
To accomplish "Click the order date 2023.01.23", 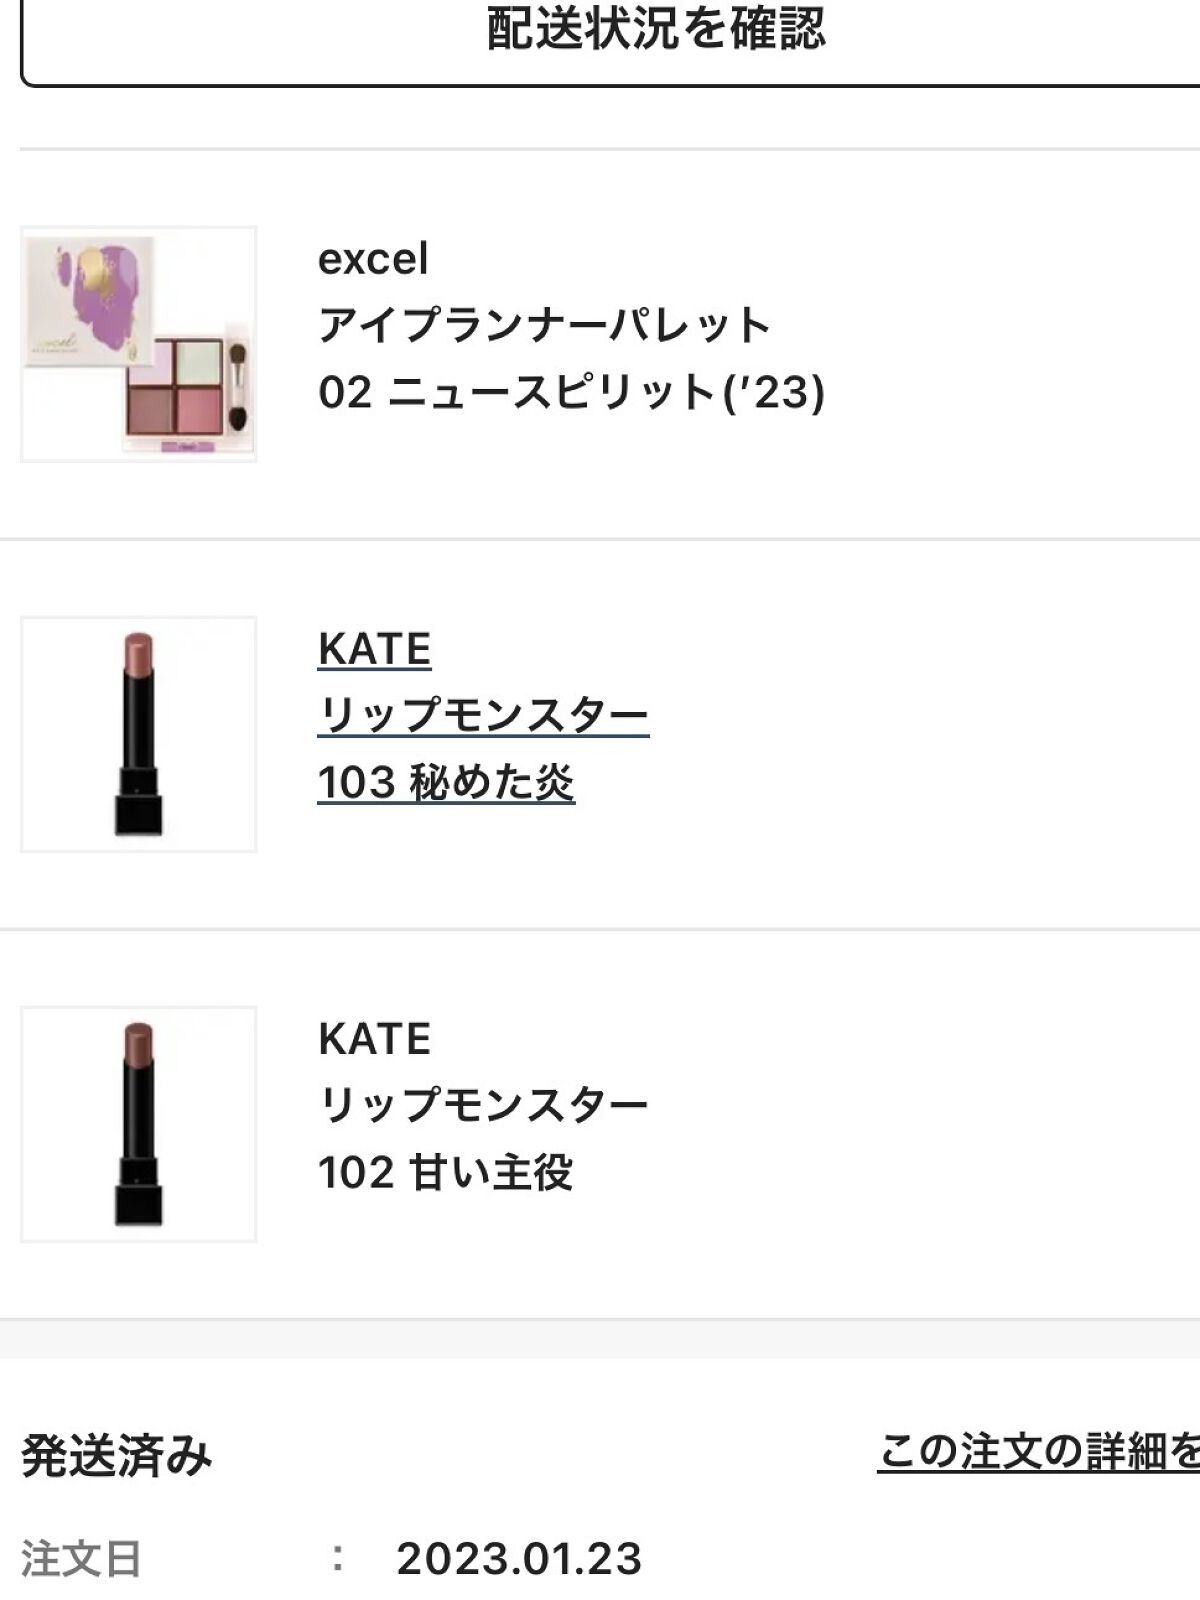I will 518,1558.
